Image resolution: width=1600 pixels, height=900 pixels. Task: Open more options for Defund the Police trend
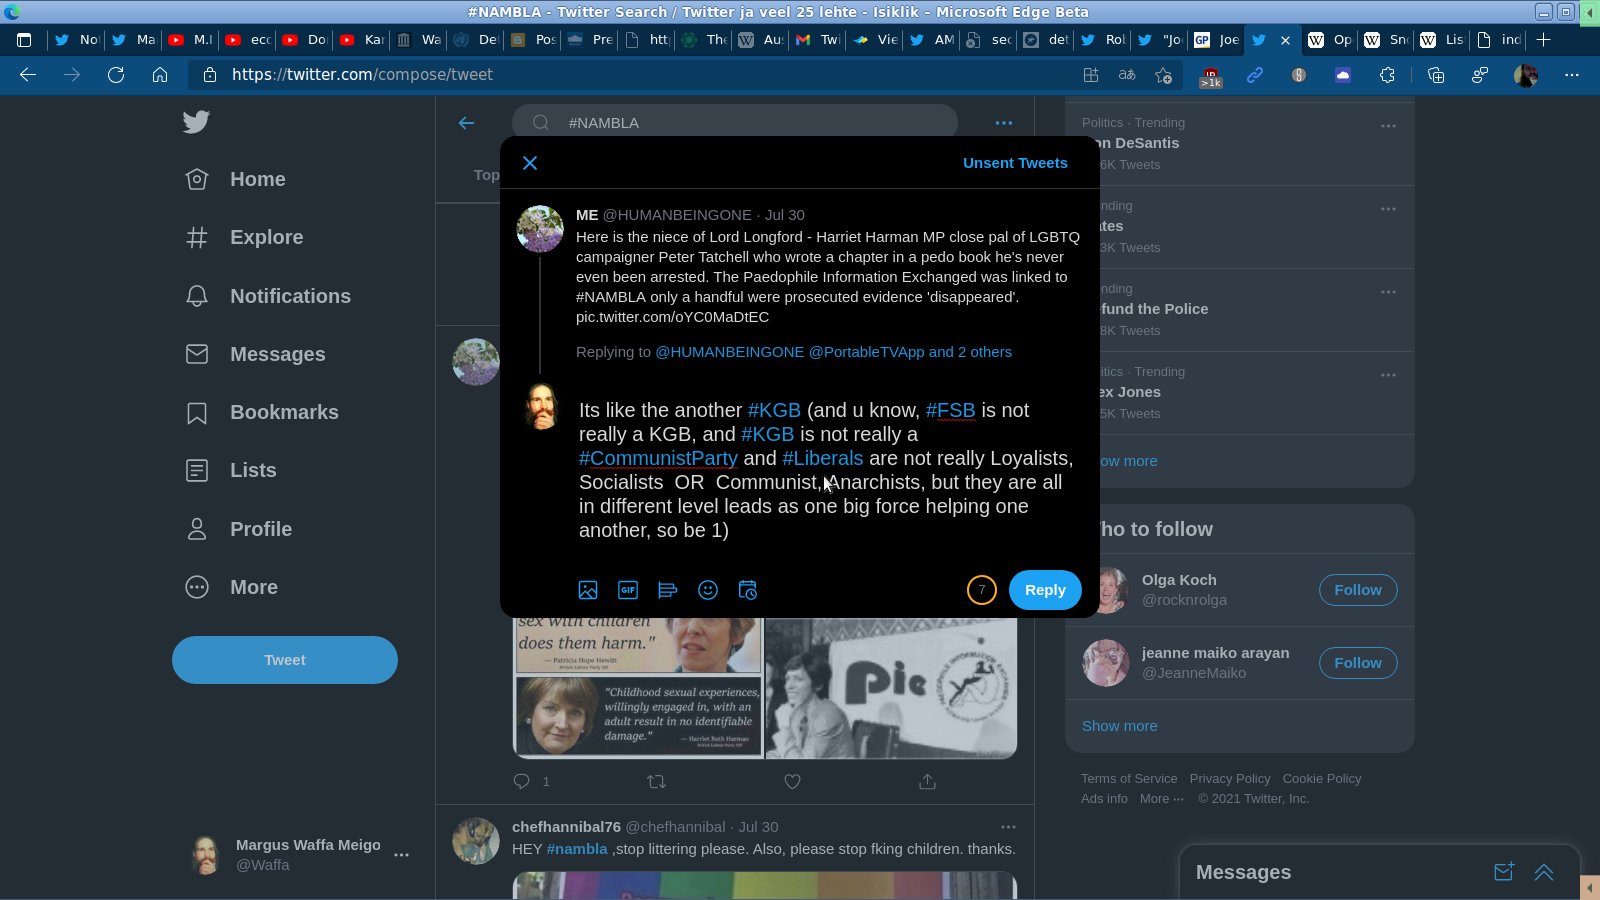coord(1388,292)
